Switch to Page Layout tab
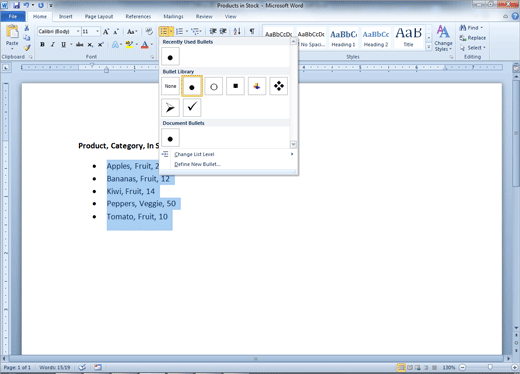 click(99, 16)
